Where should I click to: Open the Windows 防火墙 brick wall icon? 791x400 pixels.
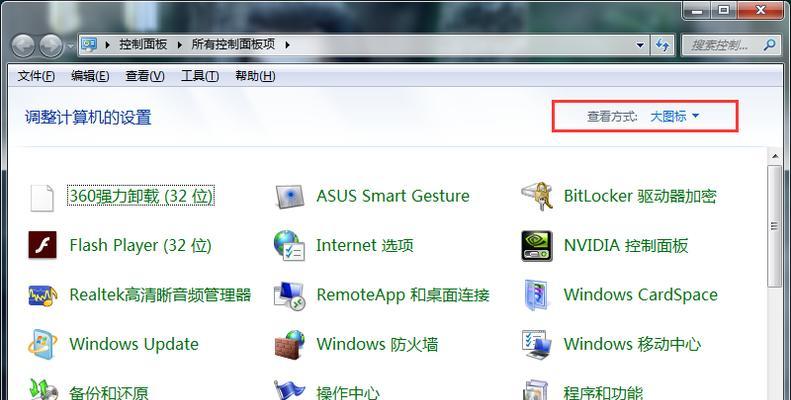coord(290,345)
